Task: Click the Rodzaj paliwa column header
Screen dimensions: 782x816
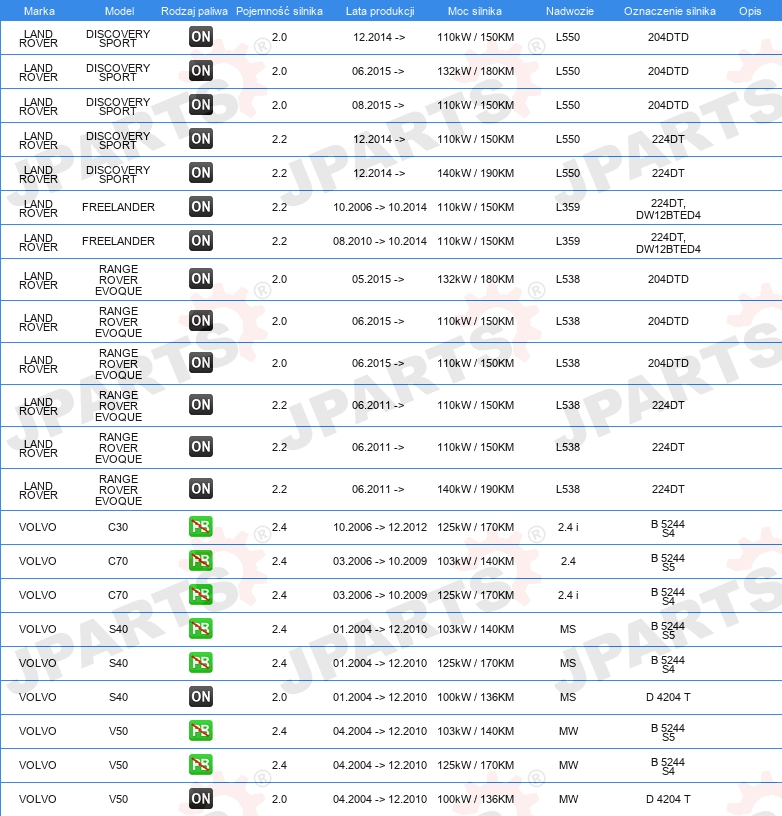Action: (x=194, y=11)
